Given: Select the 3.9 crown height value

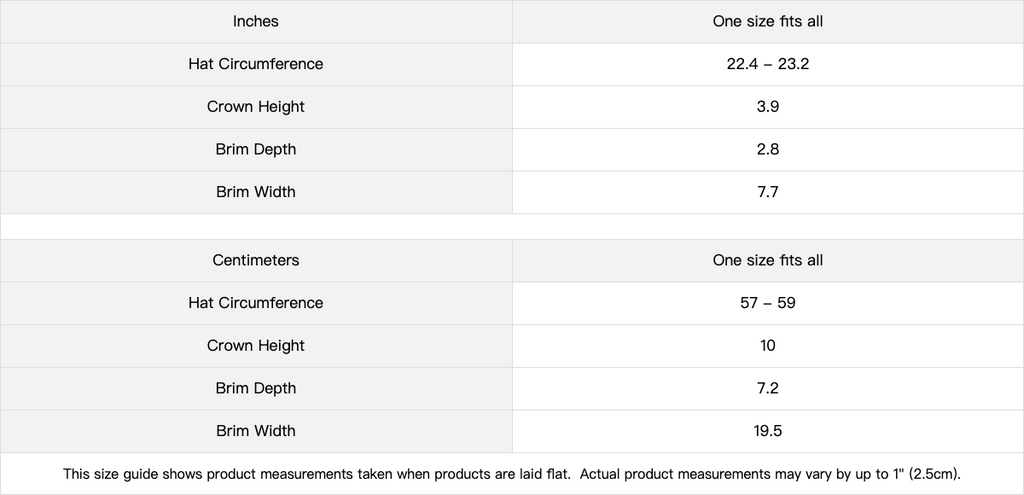Looking at the screenshot, I should pos(768,107).
